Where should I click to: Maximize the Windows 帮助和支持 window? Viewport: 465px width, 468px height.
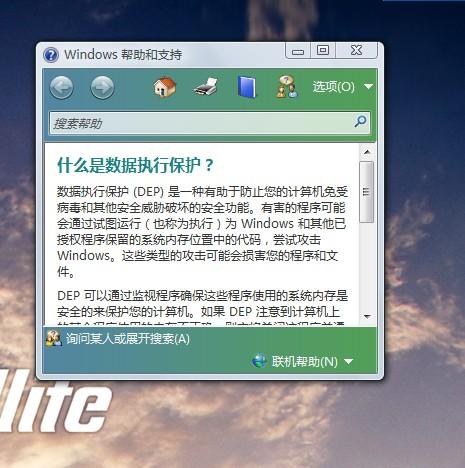[x=323, y=50]
